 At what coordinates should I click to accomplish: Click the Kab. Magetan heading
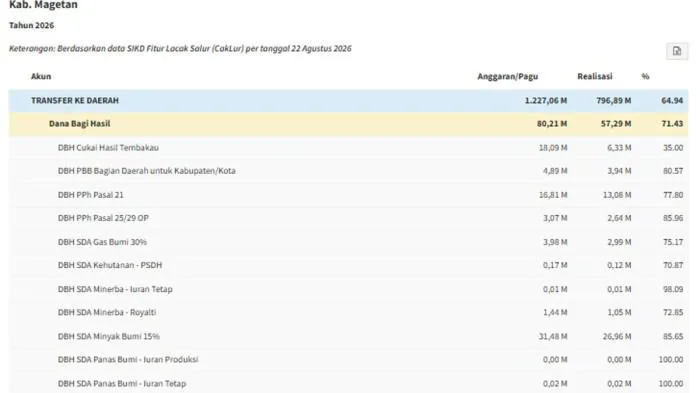(x=43, y=5)
